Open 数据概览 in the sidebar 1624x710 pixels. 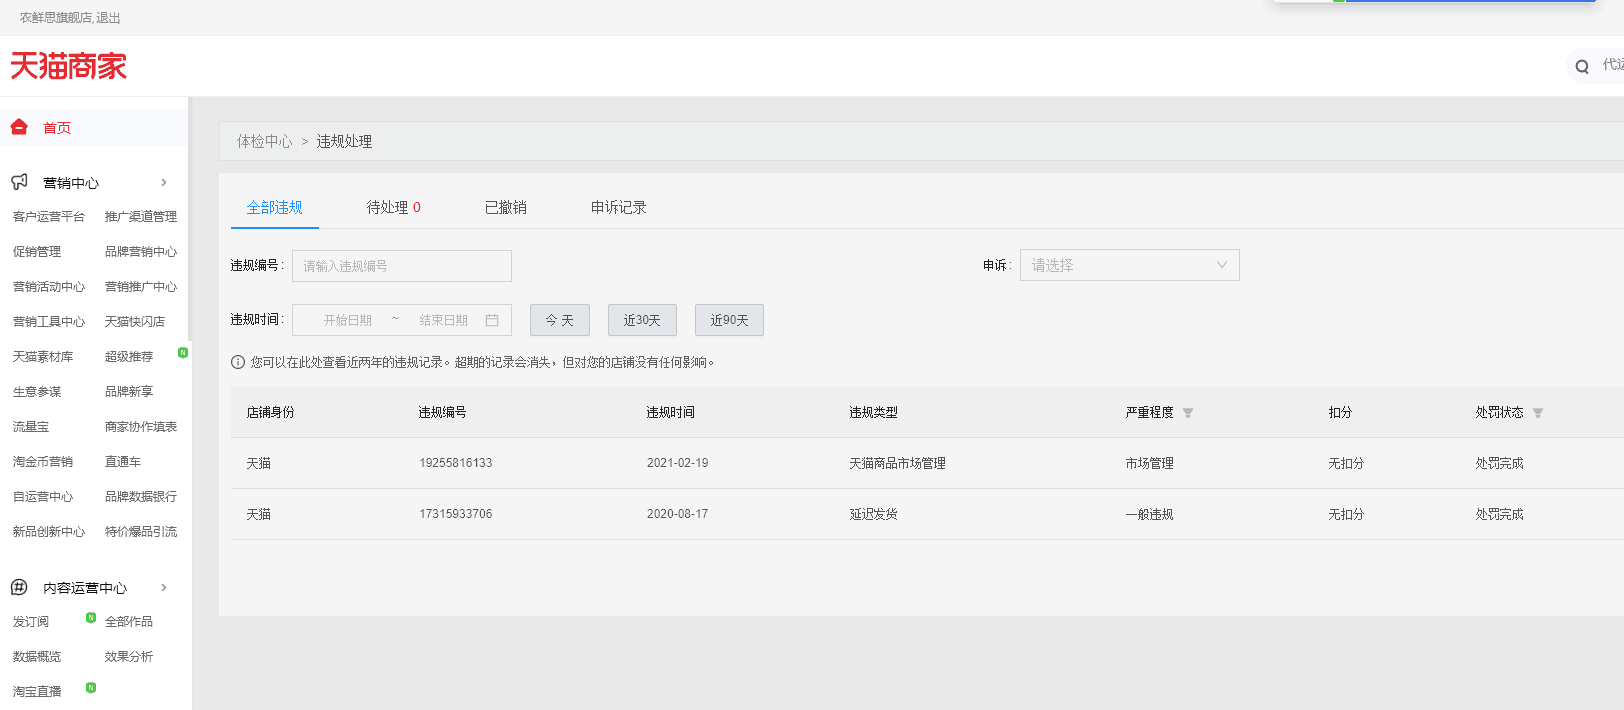pos(37,656)
